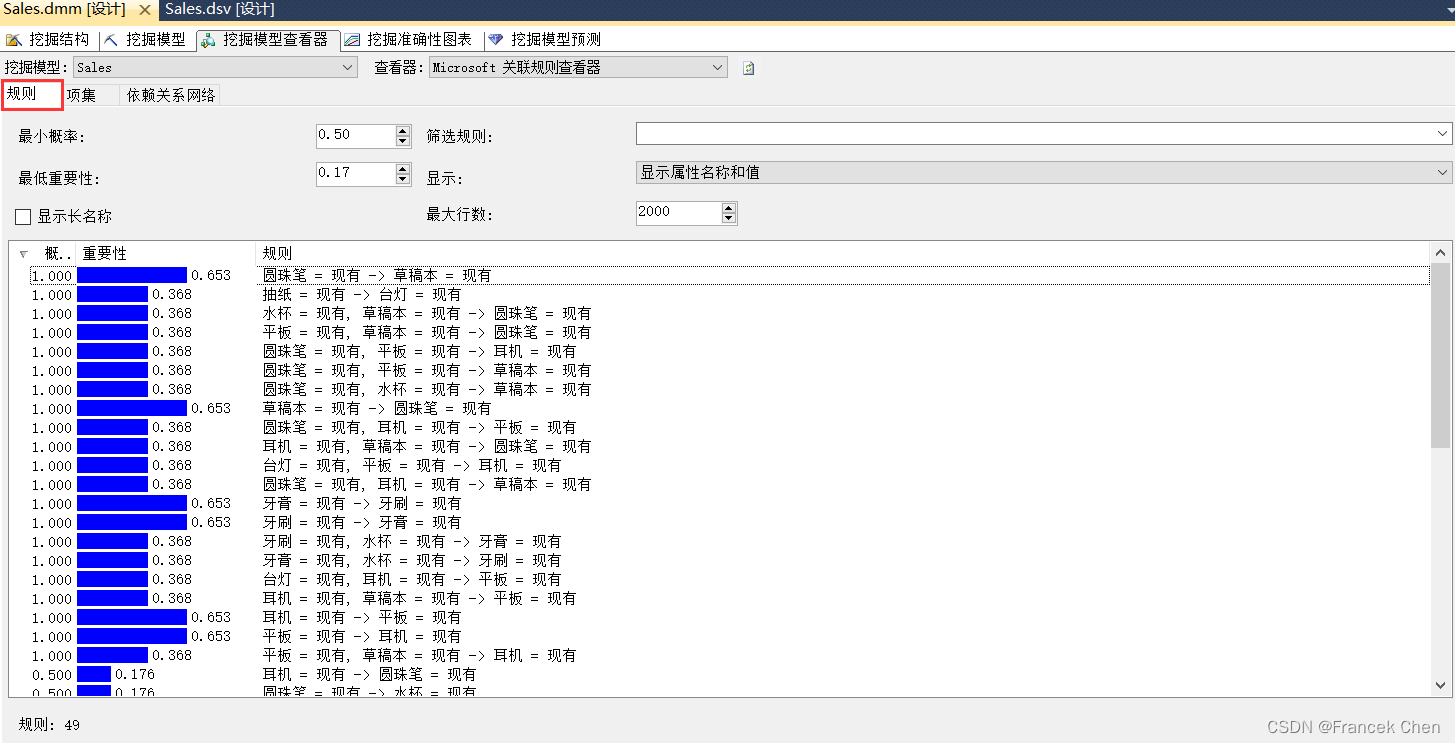Switch to 挖掘准确性图表 tab
Image resolution: width=1455 pixels, height=743 pixels.
click(408, 40)
